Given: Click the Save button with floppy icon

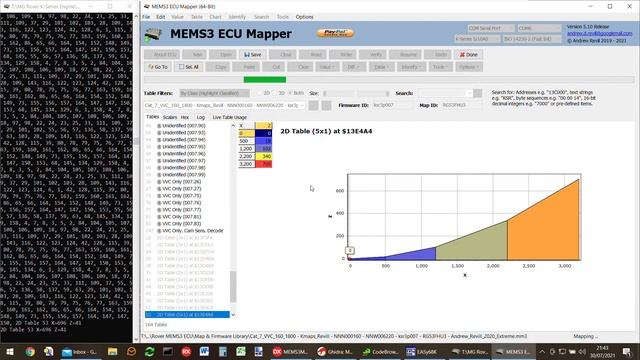Looking at the screenshot, I should click(x=253, y=55).
